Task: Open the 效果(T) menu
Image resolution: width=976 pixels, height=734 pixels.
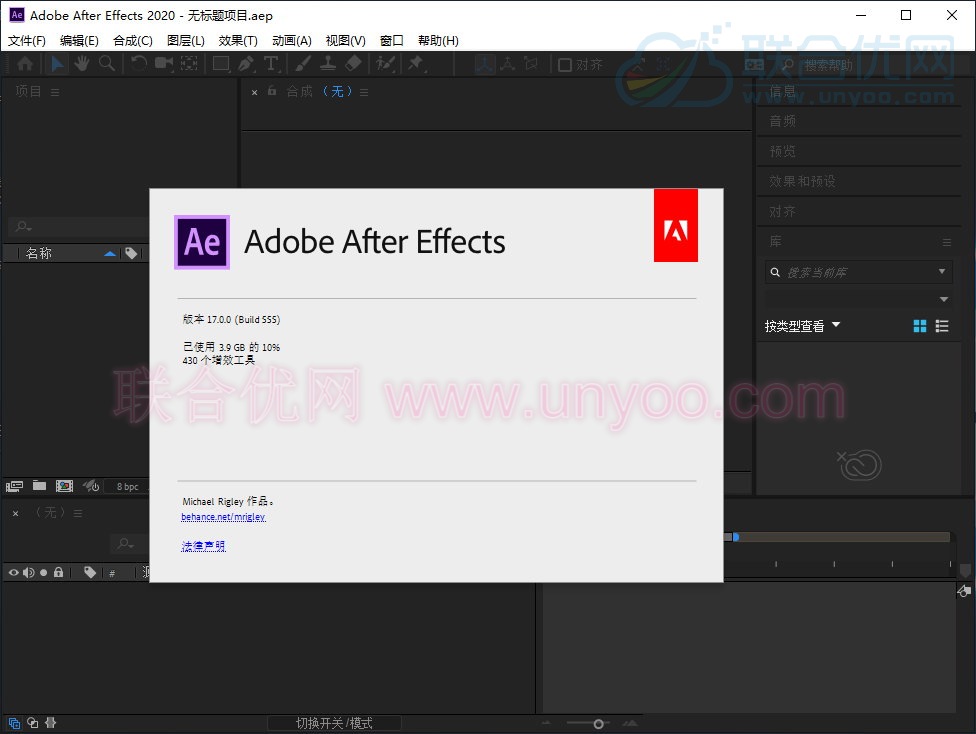Action: pyautogui.click(x=238, y=40)
